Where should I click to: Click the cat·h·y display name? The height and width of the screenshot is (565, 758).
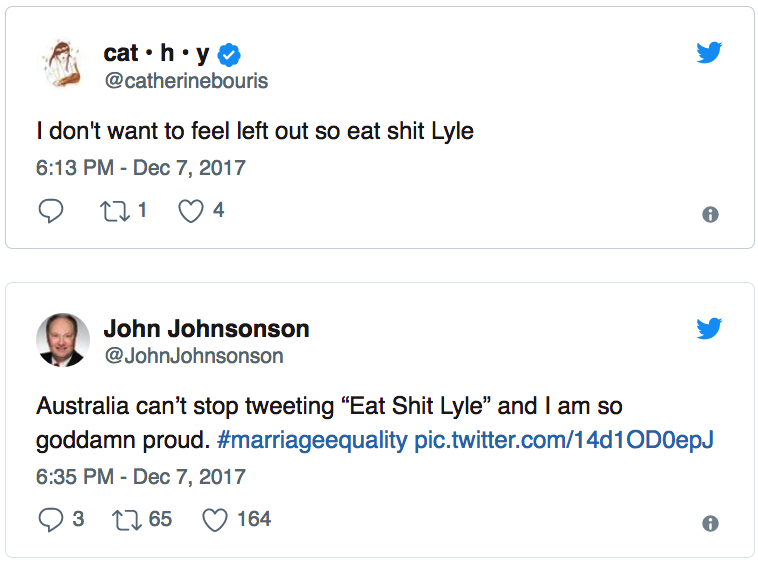[x=156, y=54]
